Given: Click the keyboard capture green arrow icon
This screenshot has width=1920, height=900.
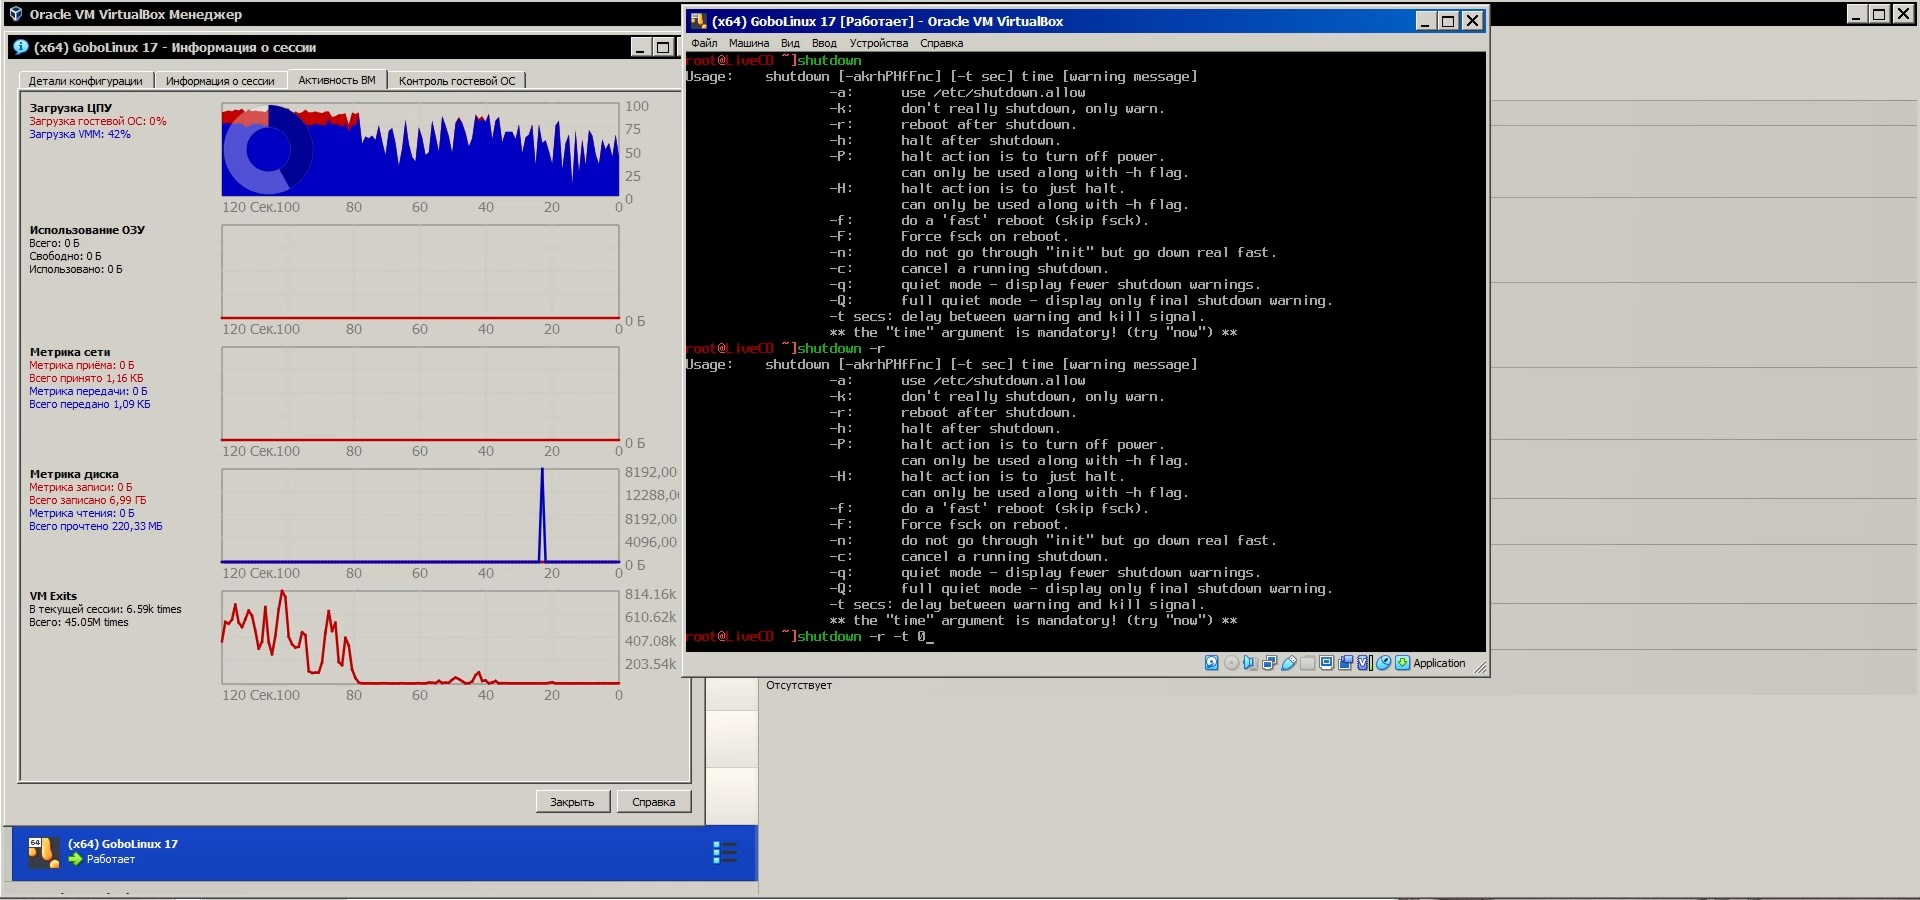Looking at the screenshot, I should (x=1403, y=663).
